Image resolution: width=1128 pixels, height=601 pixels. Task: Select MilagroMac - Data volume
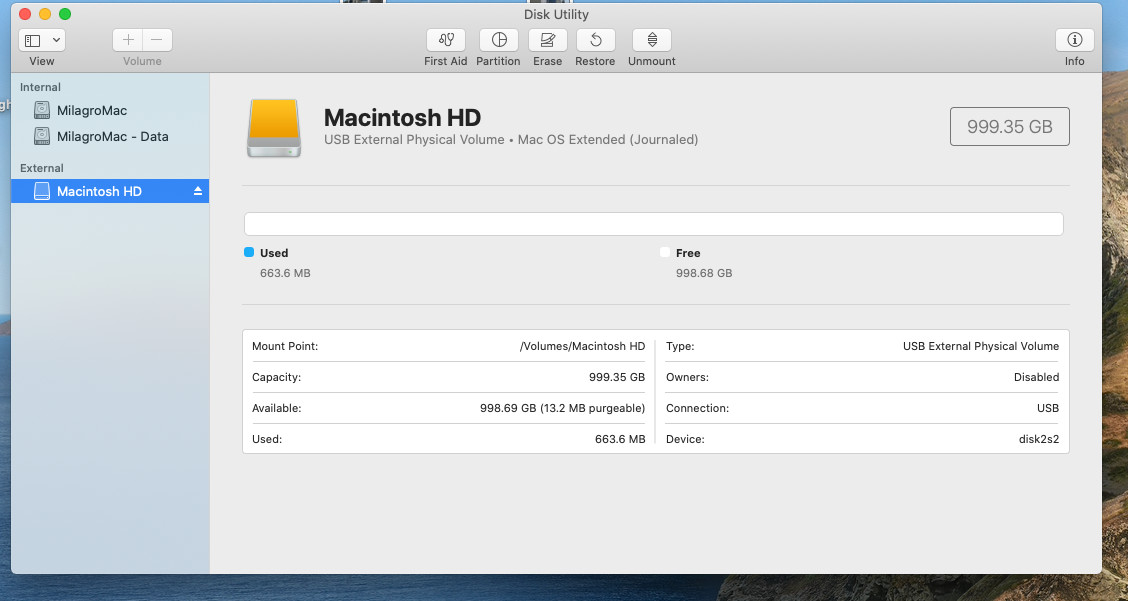[110, 137]
